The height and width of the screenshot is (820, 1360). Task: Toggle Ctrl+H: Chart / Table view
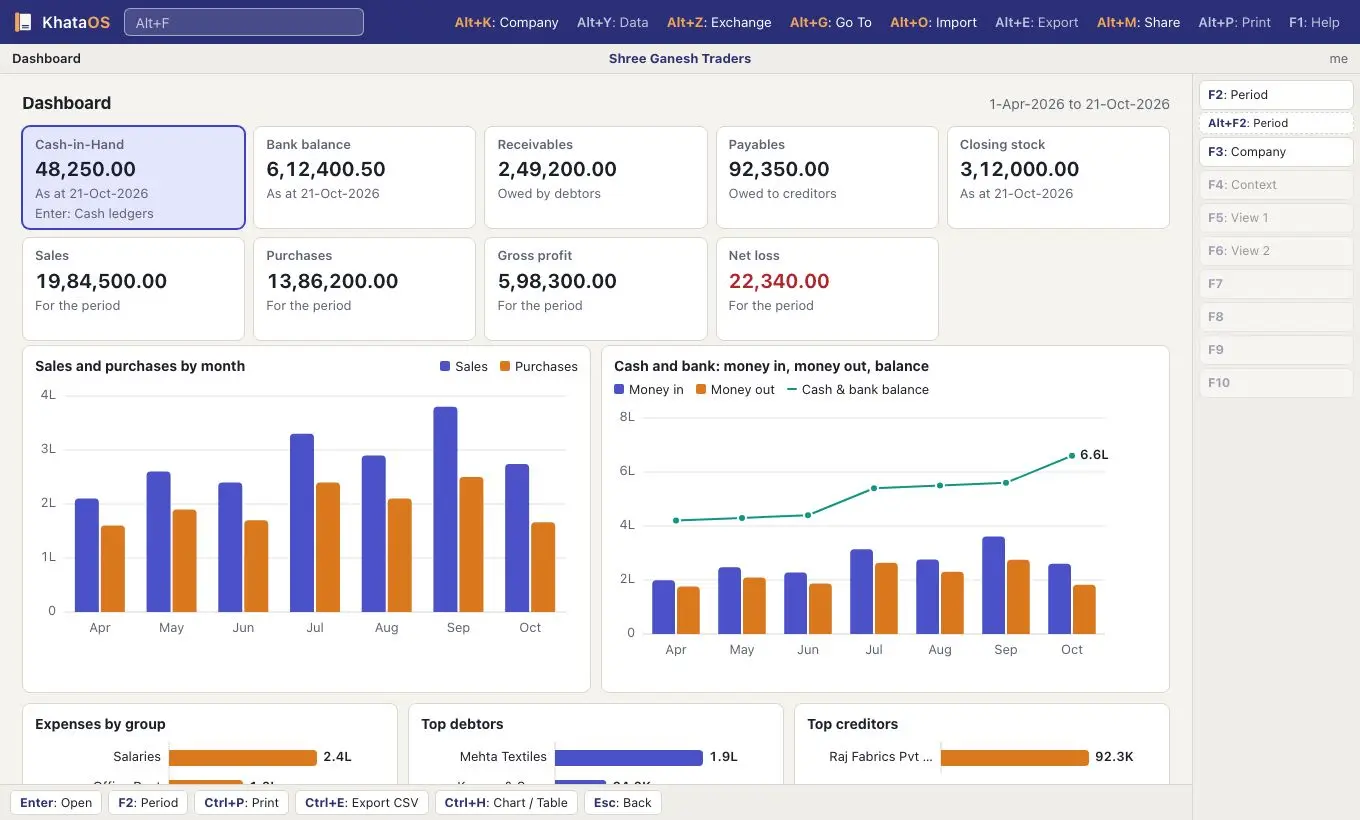tap(506, 803)
